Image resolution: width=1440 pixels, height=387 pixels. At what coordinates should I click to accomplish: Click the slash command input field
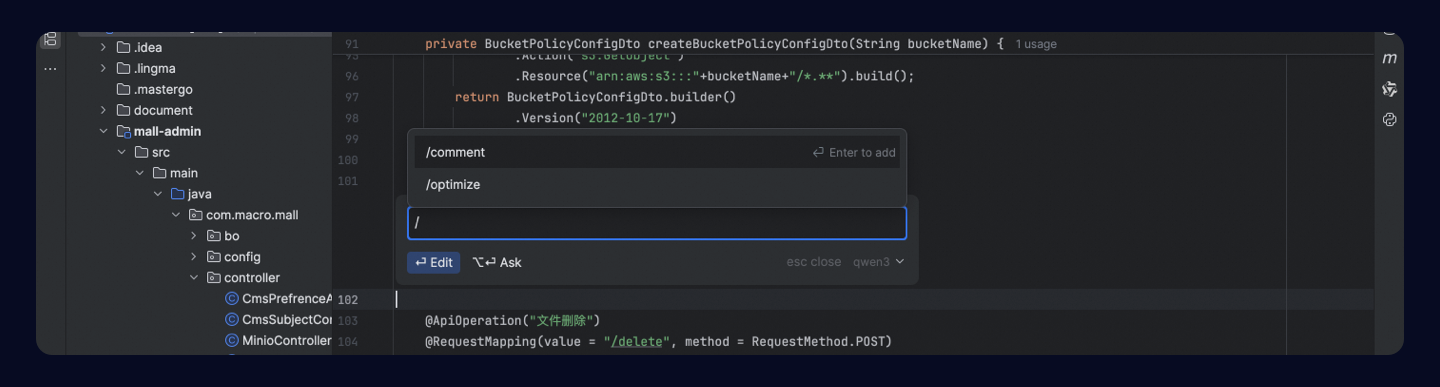point(657,223)
